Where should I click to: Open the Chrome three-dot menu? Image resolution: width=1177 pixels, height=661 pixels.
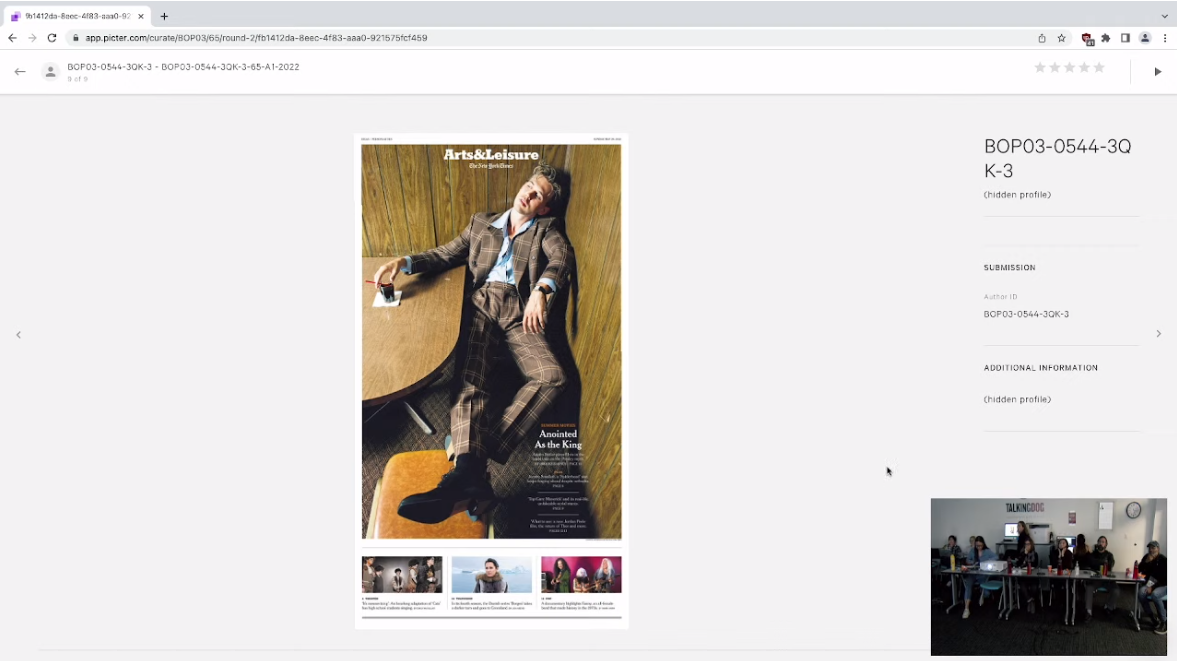point(1165,38)
